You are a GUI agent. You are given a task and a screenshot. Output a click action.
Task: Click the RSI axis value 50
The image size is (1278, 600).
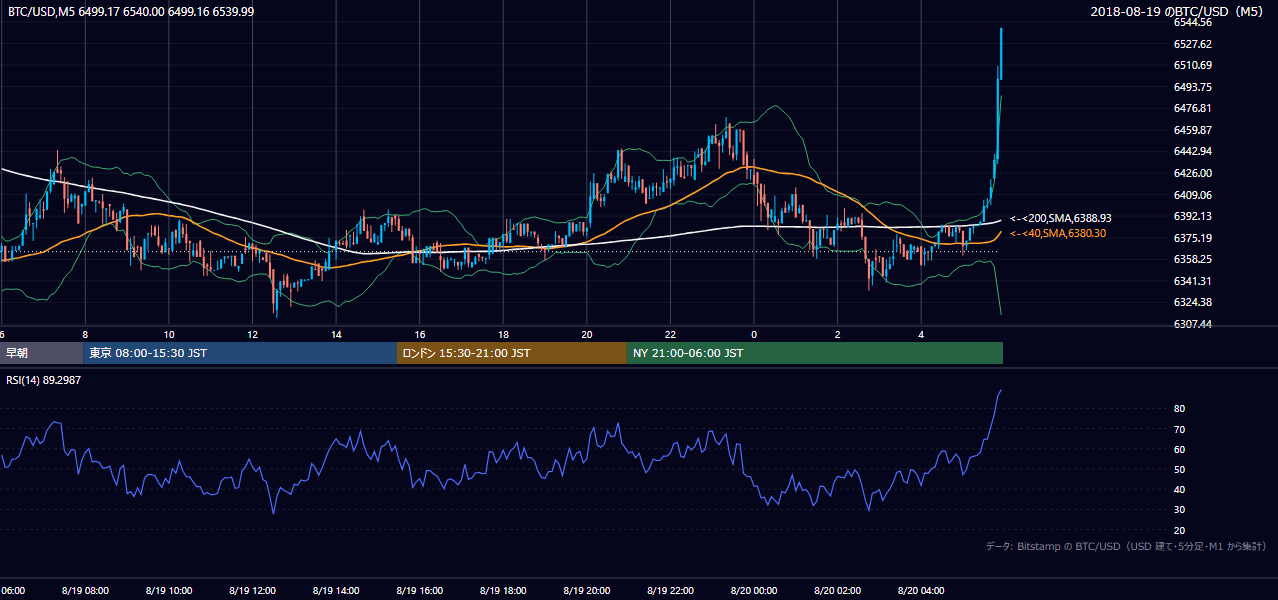(x=1180, y=469)
